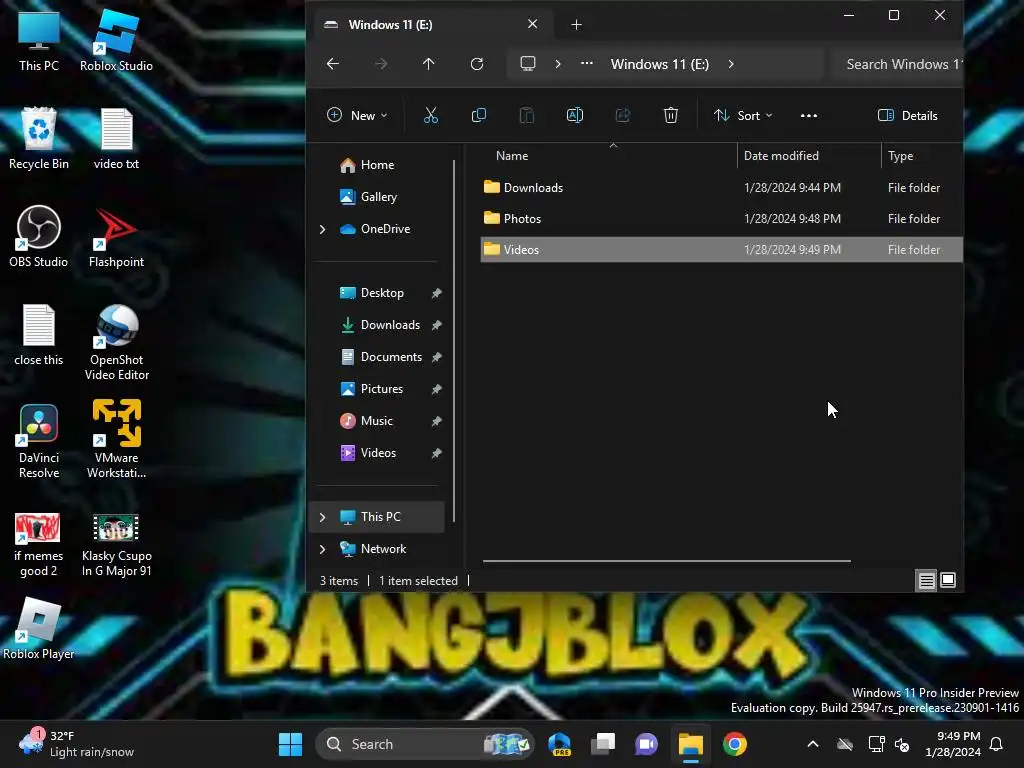Click the Copy icon in toolbar
Image resolution: width=1024 pixels, height=768 pixels.
[479, 116]
